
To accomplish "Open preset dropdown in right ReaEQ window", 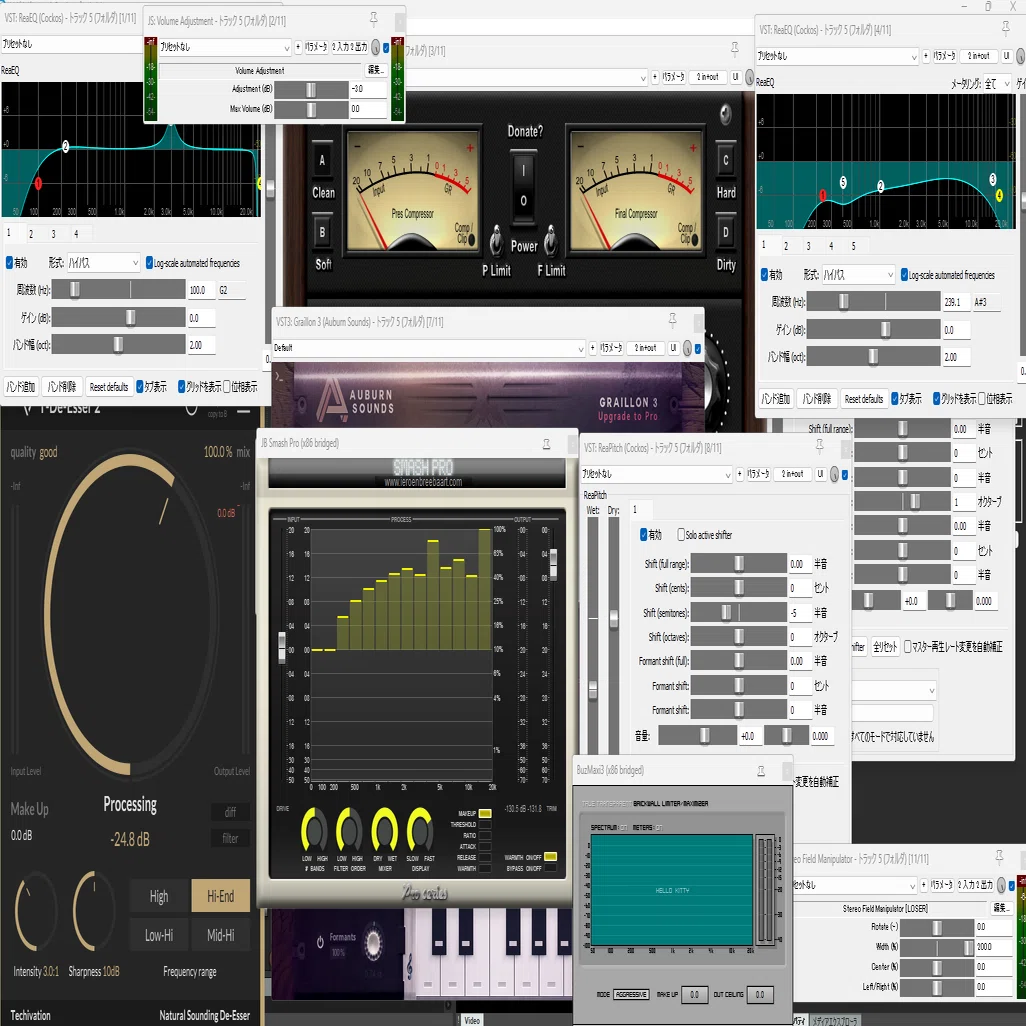I will click(838, 56).
